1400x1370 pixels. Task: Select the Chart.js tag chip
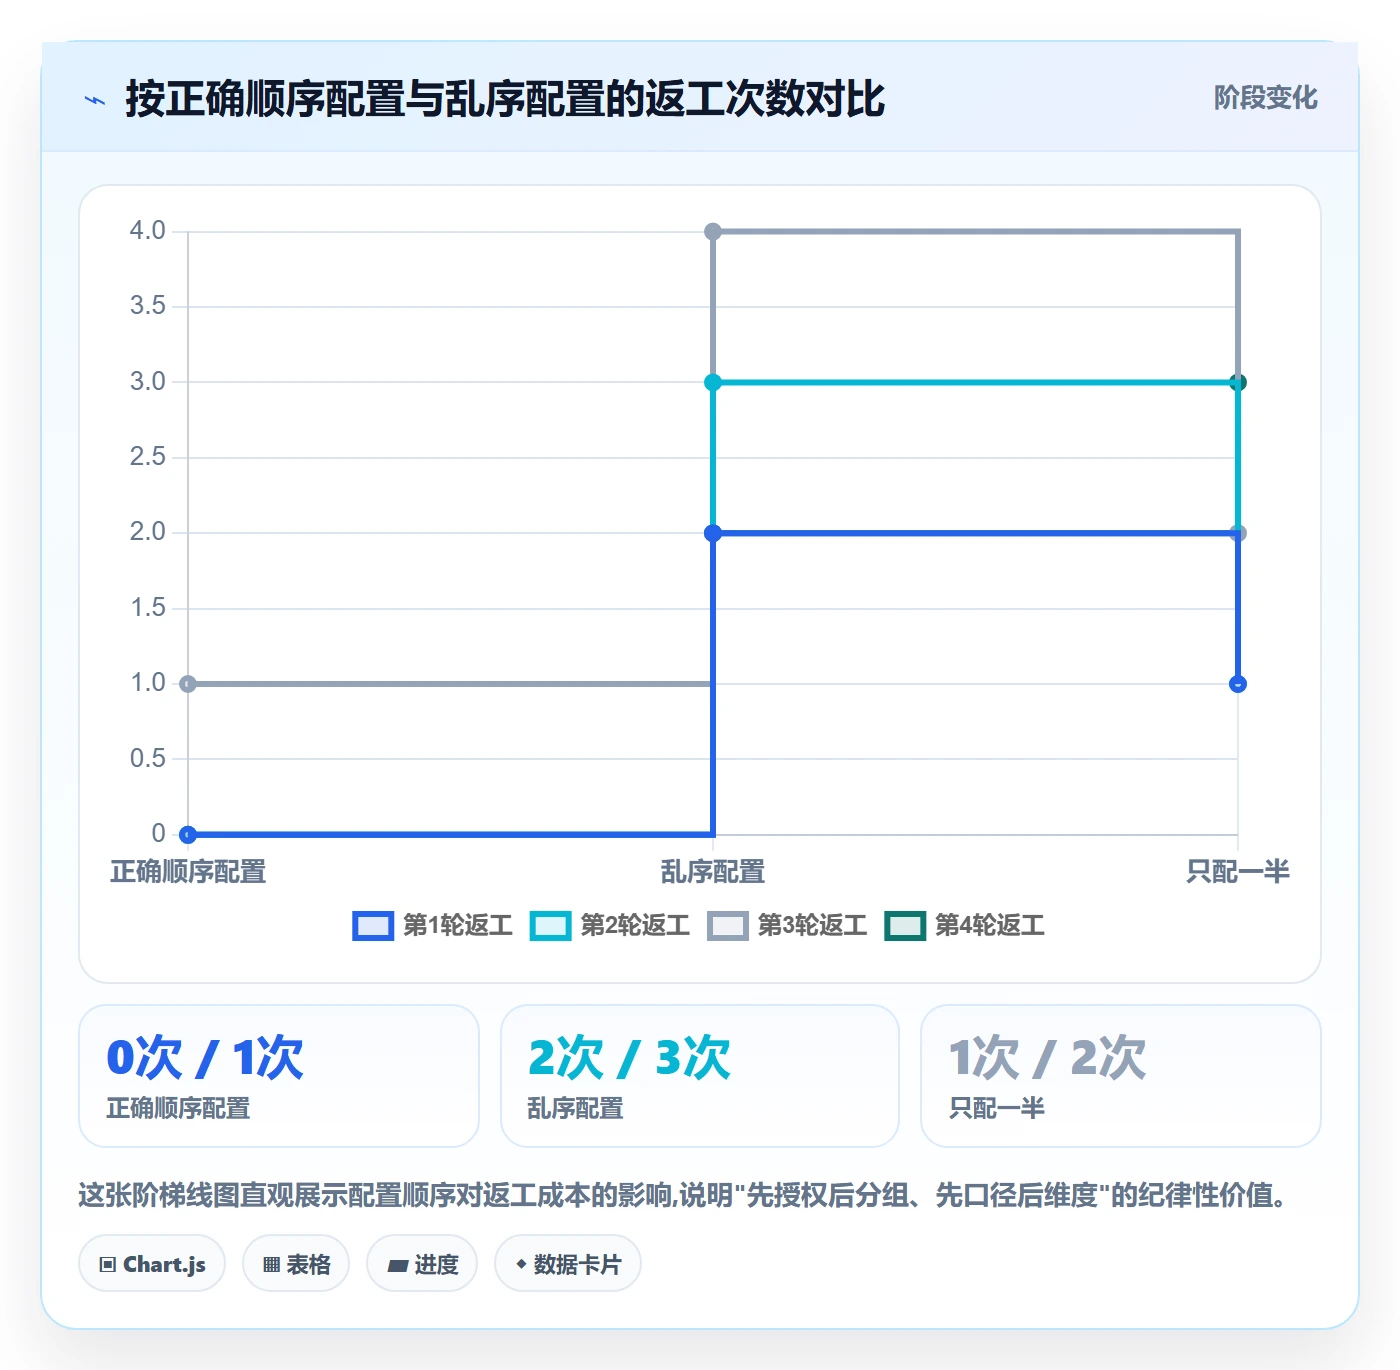click(x=152, y=1264)
